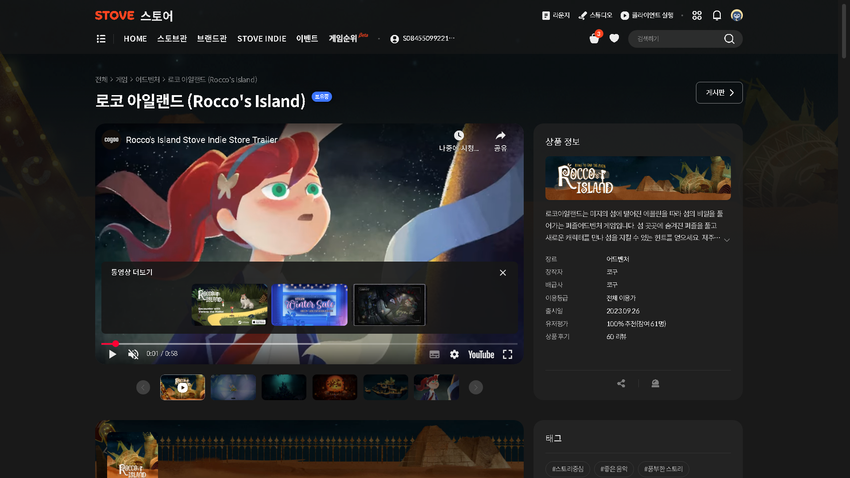This screenshot has width=850, height=478.
Task: Select the dark teal gallery thumbnail
Action: [x=284, y=387]
